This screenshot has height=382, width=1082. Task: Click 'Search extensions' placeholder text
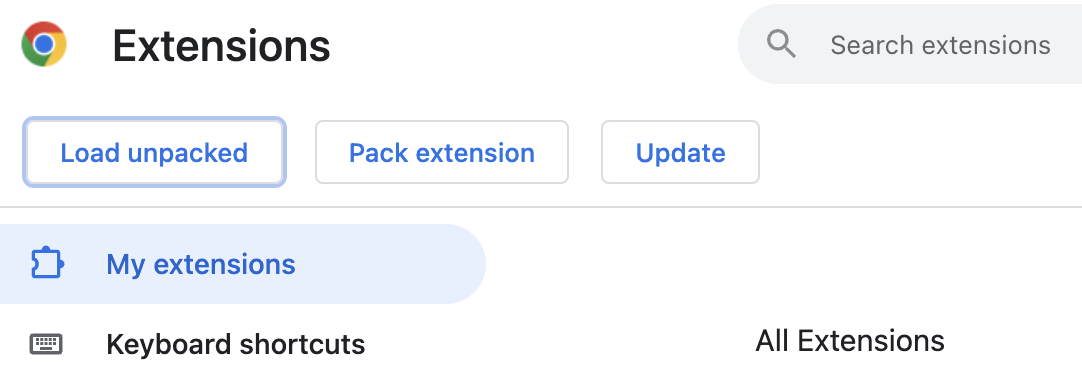point(940,46)
